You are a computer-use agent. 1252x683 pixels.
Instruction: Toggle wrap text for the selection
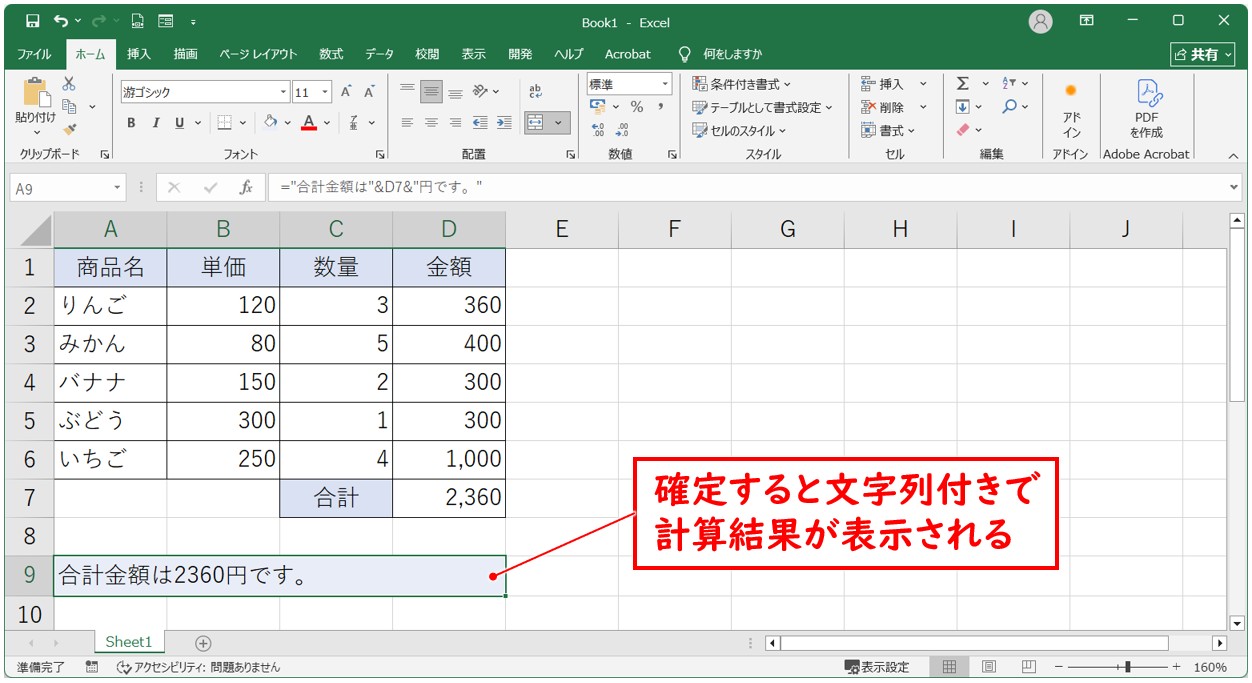coord(537,91)
